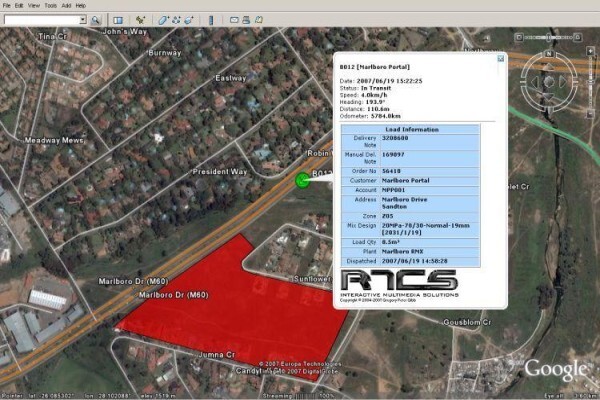
Task: Click the Pointer latitude readout in status bar
Action: click(x=38, y=396)
